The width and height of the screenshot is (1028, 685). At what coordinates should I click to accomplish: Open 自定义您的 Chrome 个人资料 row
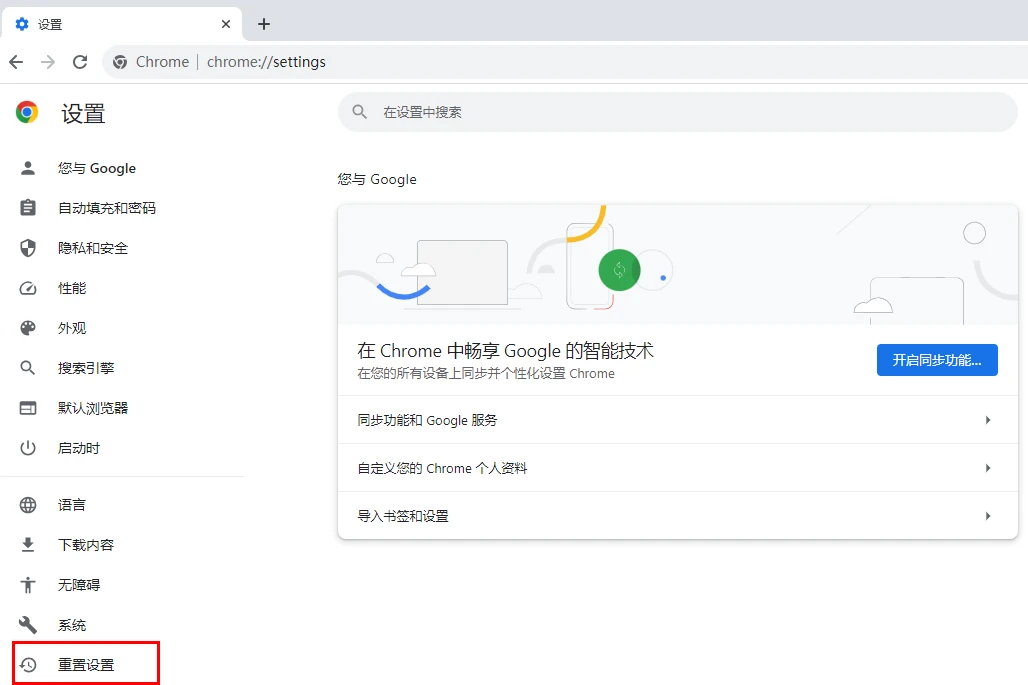coord(677,468)
